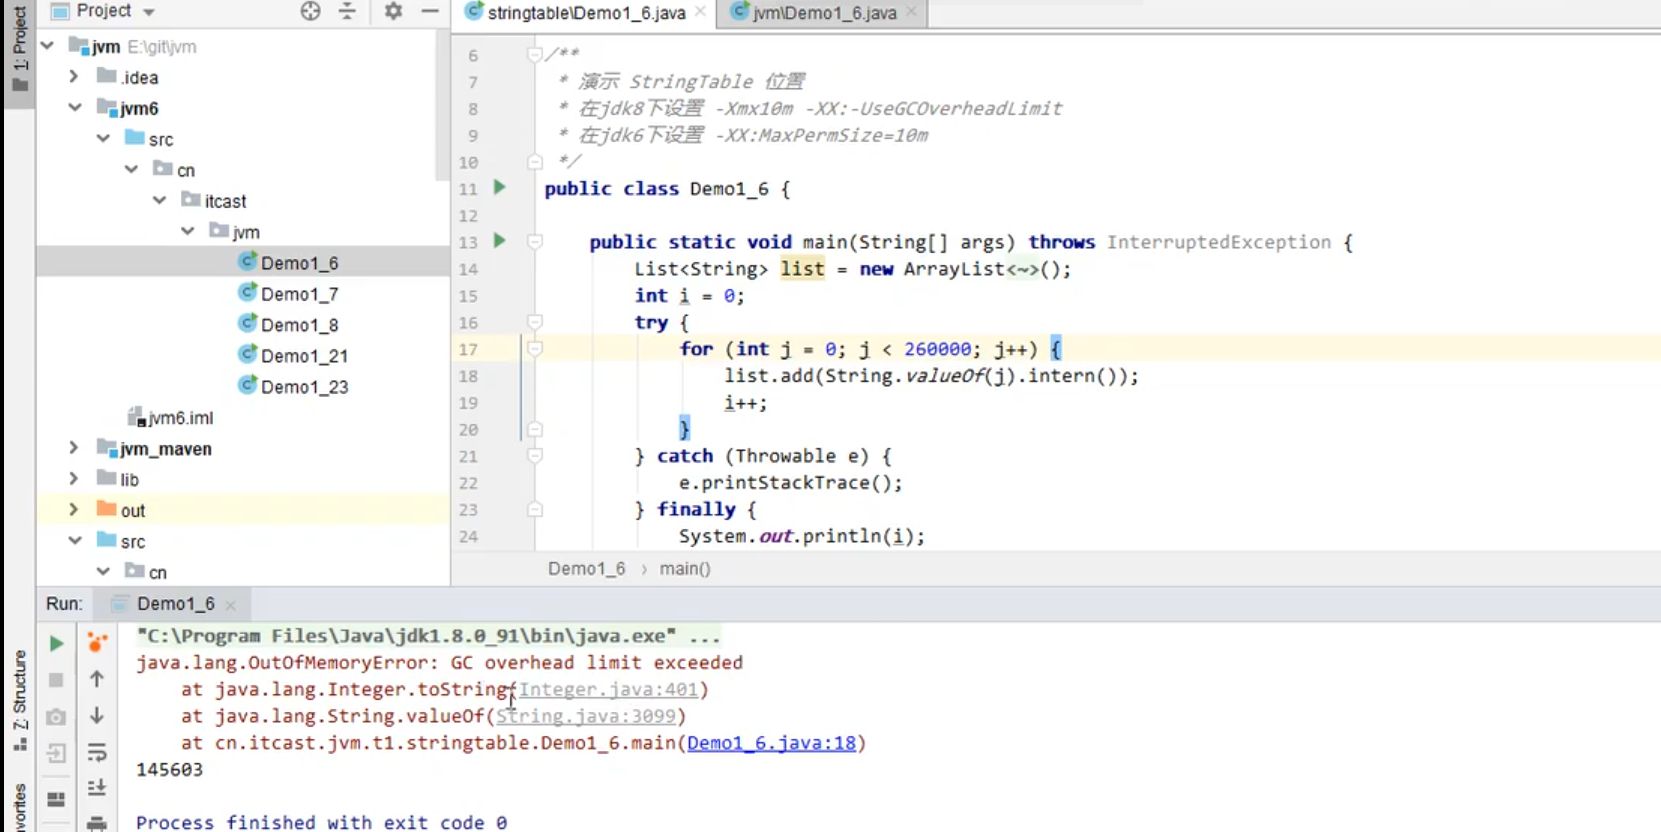Viewport: 1661px width, 832px height.
Task: Collapse the jvm6 module node
Action: point(75,108)
